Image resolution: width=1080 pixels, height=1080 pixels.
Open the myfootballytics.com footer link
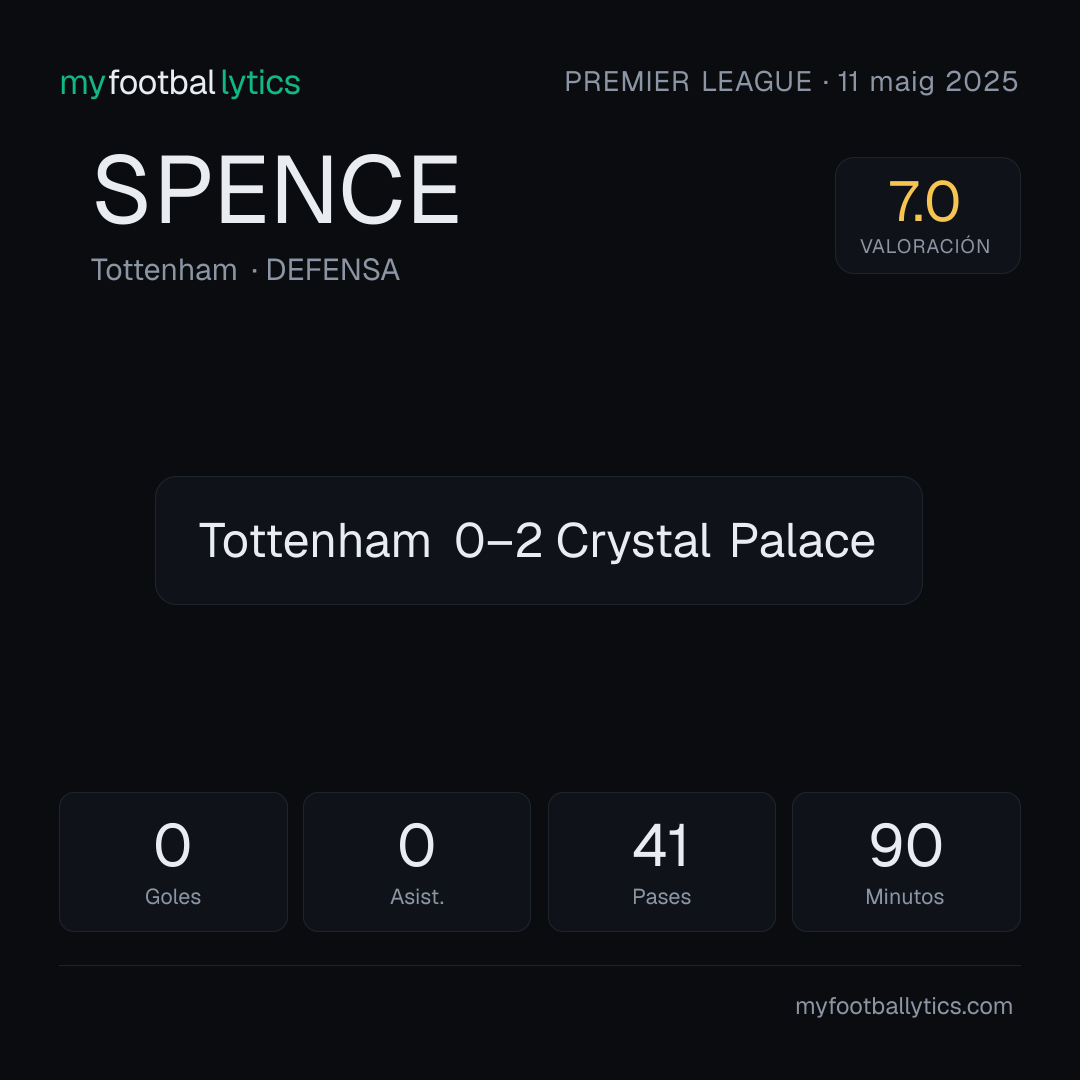pos(904,1006)
